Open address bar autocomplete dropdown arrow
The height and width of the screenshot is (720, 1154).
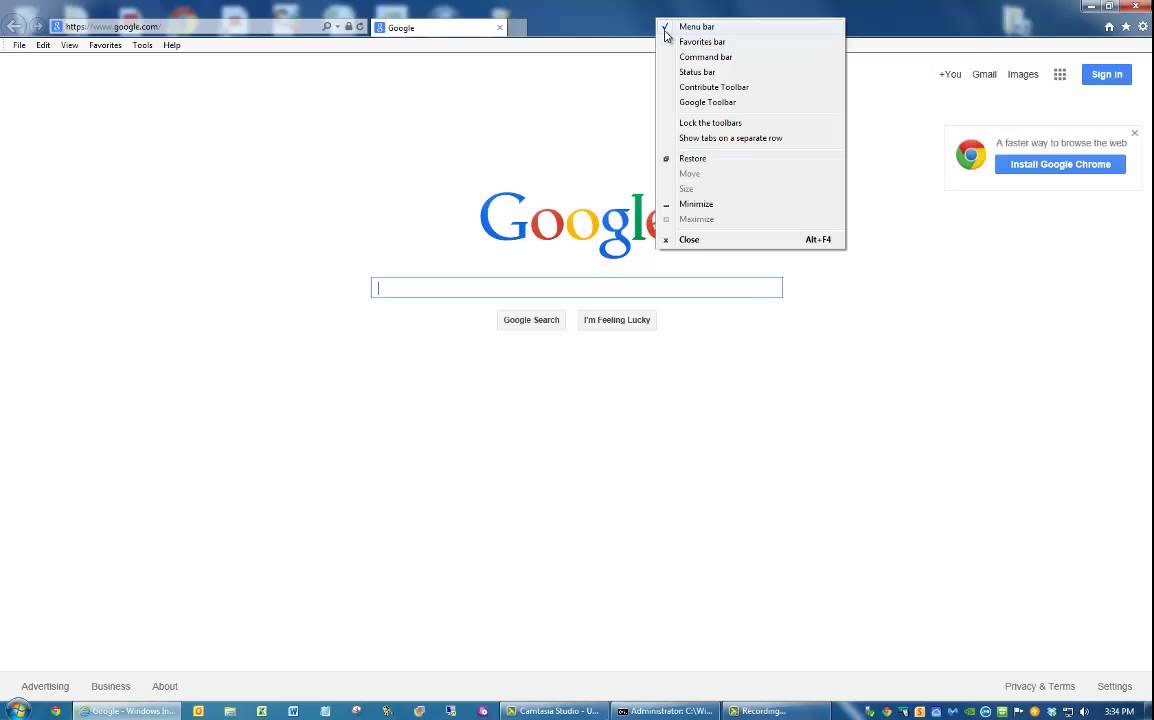338,27
